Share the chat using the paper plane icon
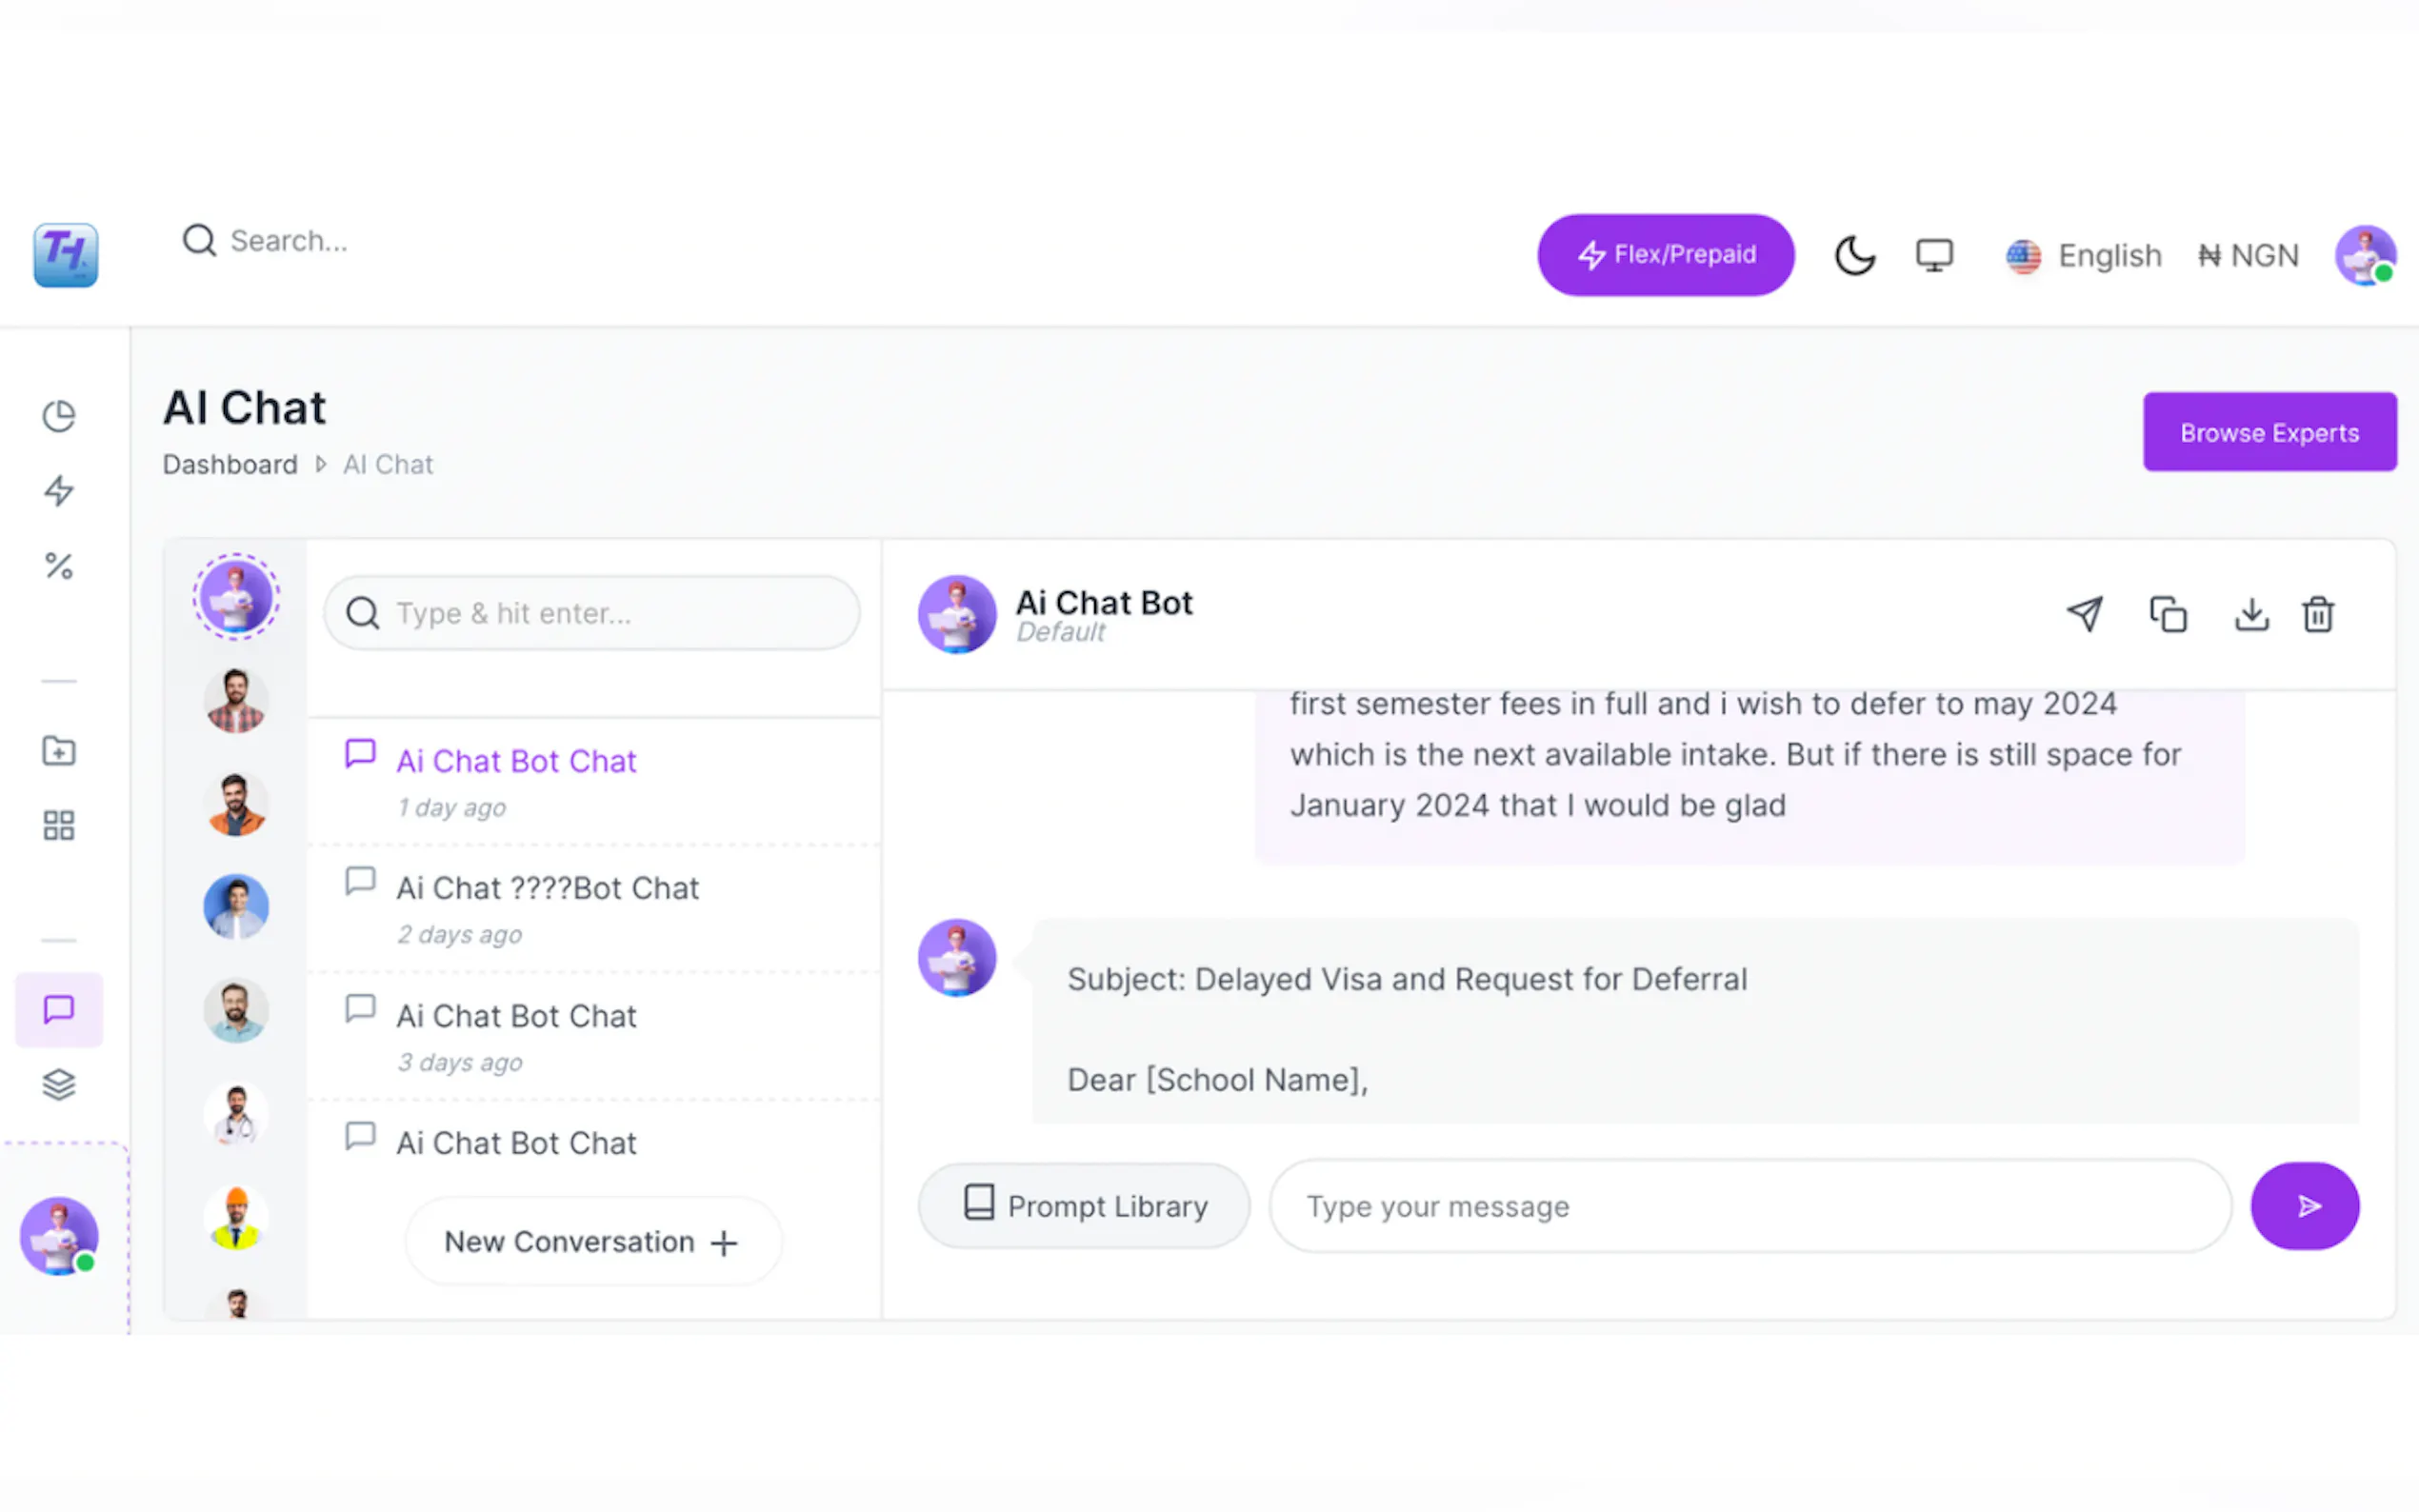 click(x=2085, y=614)
